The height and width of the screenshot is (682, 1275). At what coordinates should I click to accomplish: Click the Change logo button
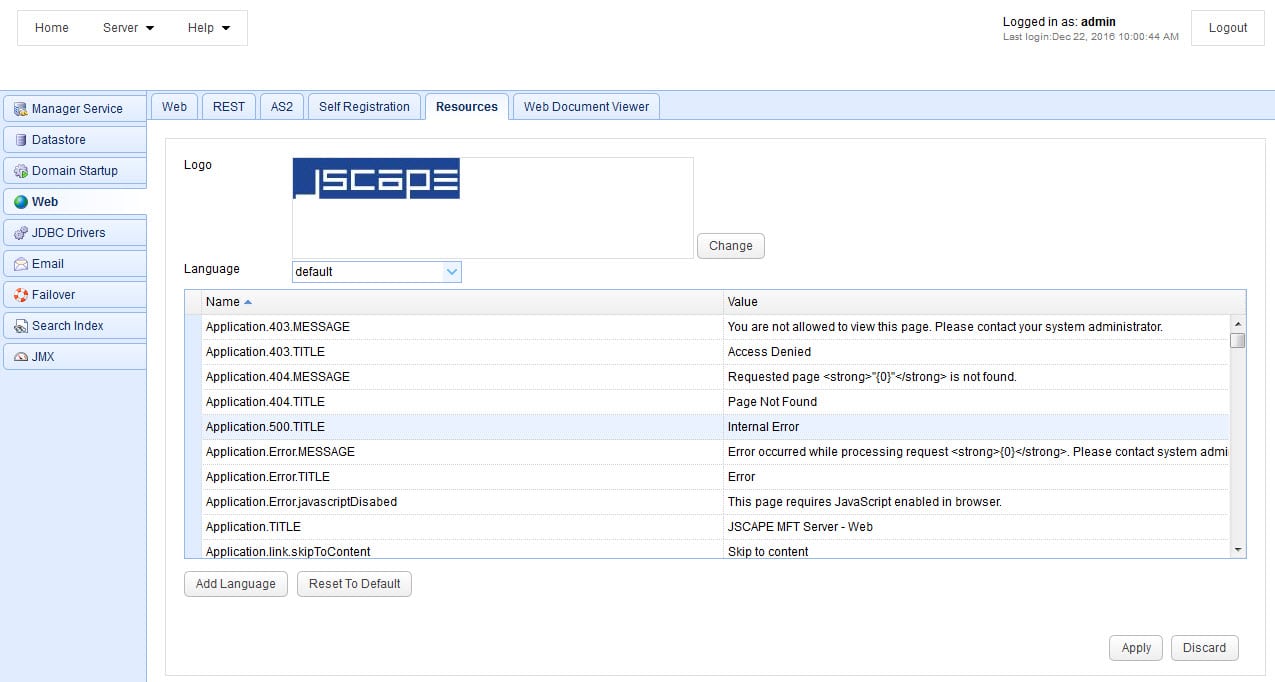pos(730,246)
